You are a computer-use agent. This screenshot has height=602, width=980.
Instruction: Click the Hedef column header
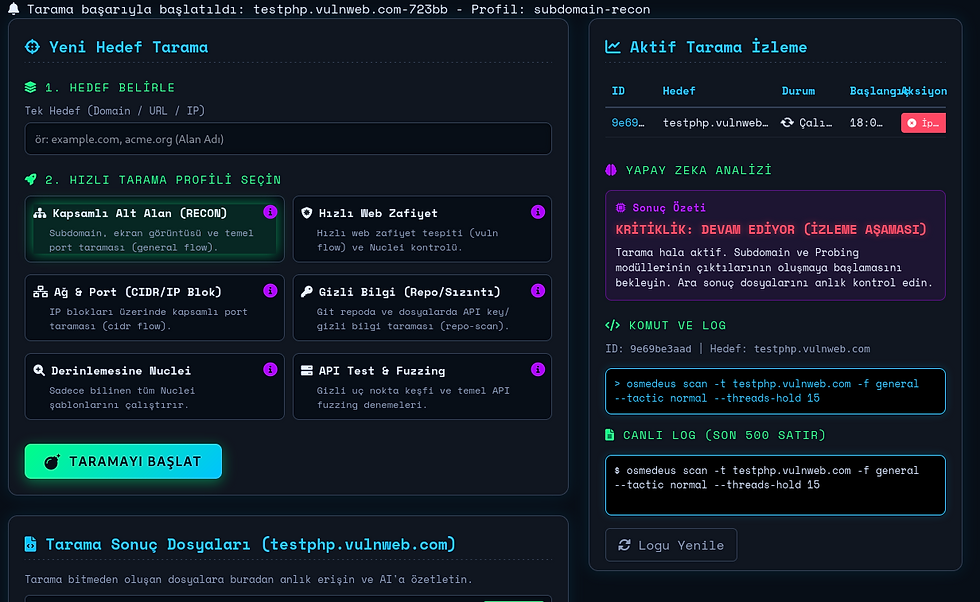(679, 91)
